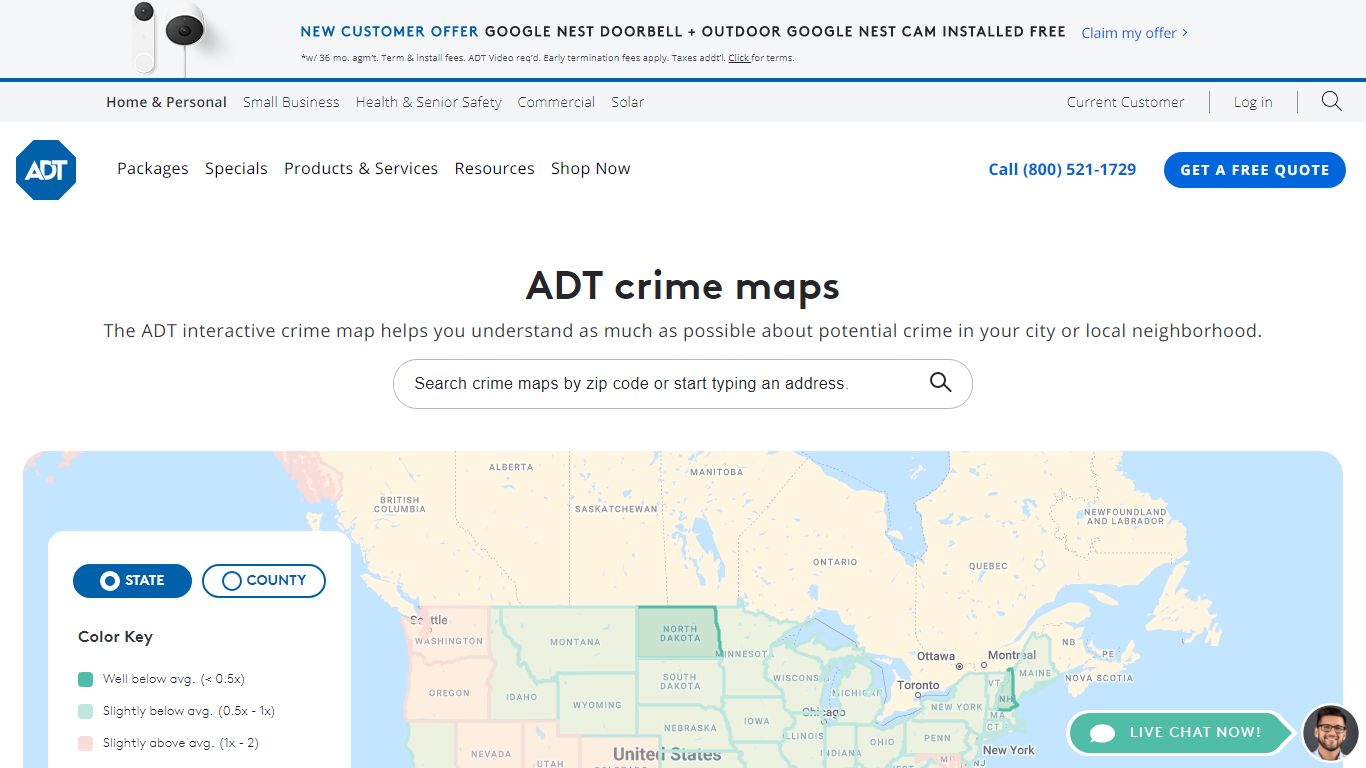Select the STATE radio option
Image resolution: width=1366 pixels, height=768 pixels.
tap(132, 581)
